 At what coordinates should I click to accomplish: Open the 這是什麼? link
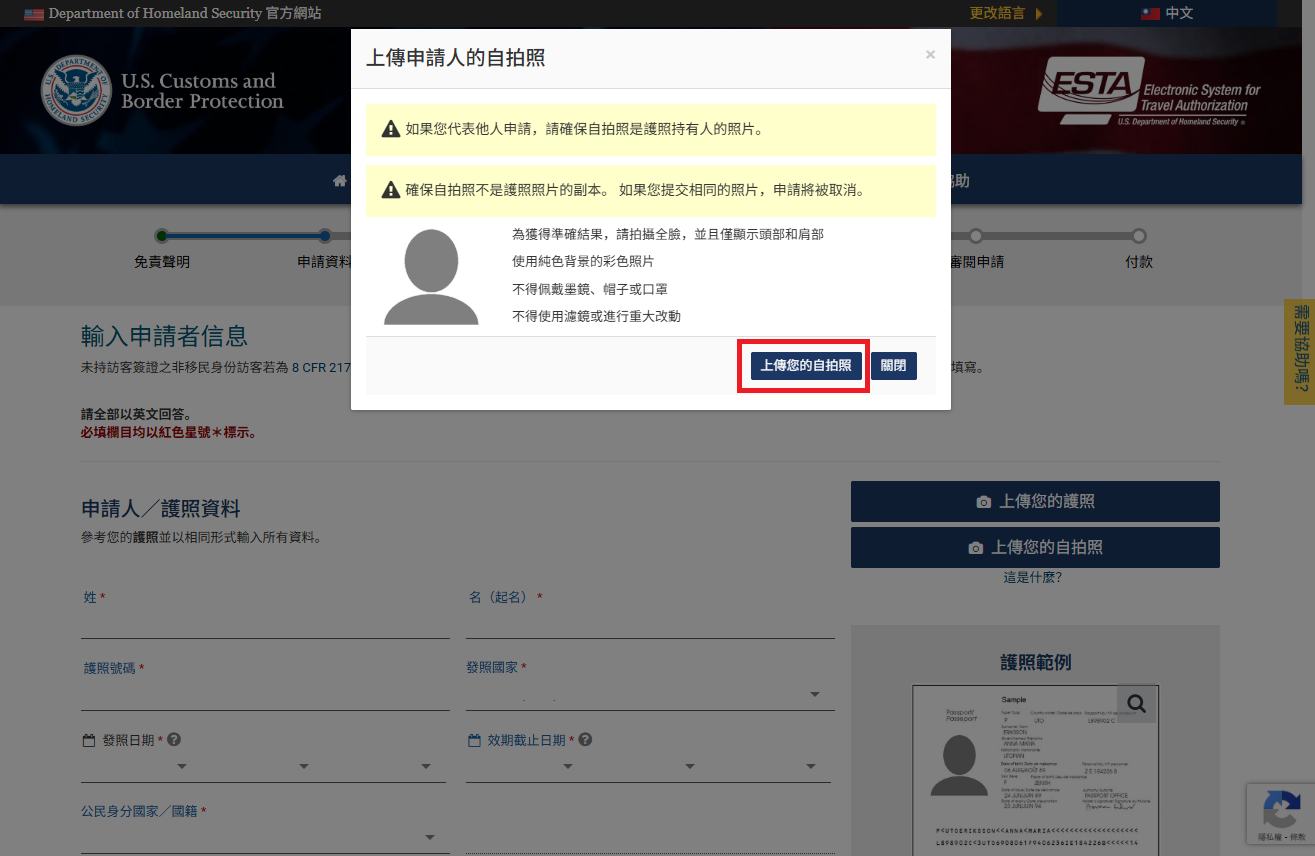pos(1035,577)
